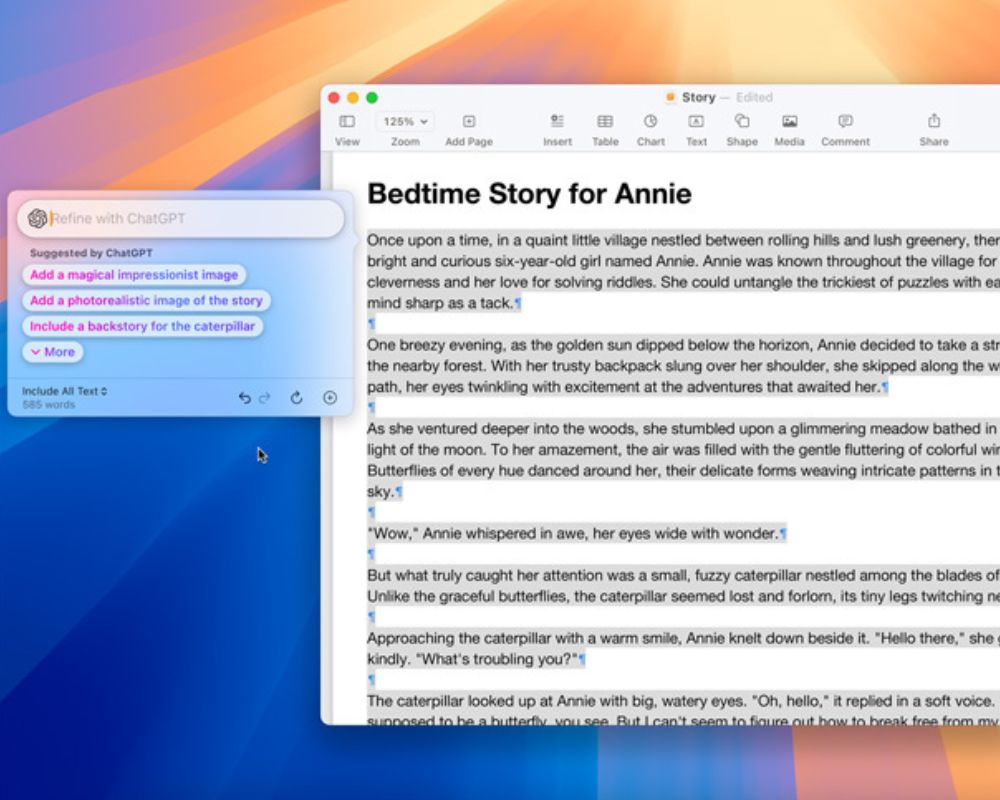
Task: Click the Add Page toolbar icon
Action: [x=469, y=121]
